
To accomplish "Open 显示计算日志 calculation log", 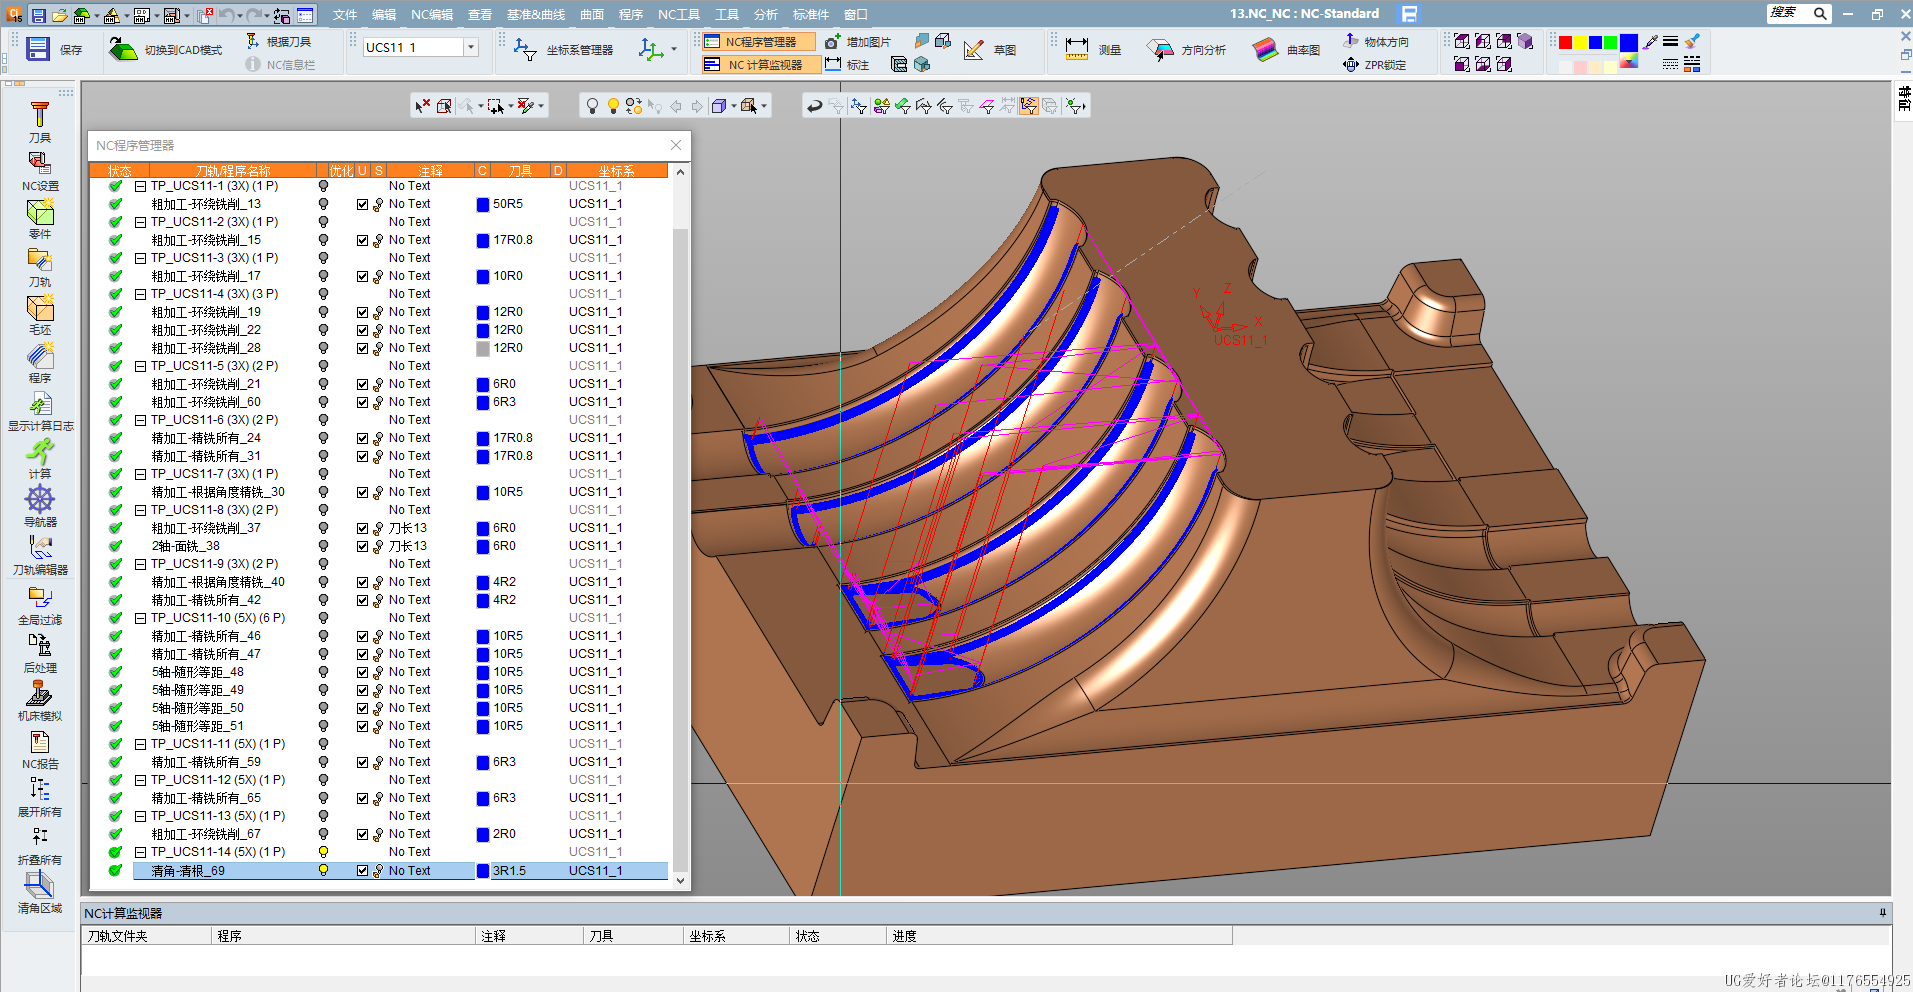I will (x=40, y=411).
